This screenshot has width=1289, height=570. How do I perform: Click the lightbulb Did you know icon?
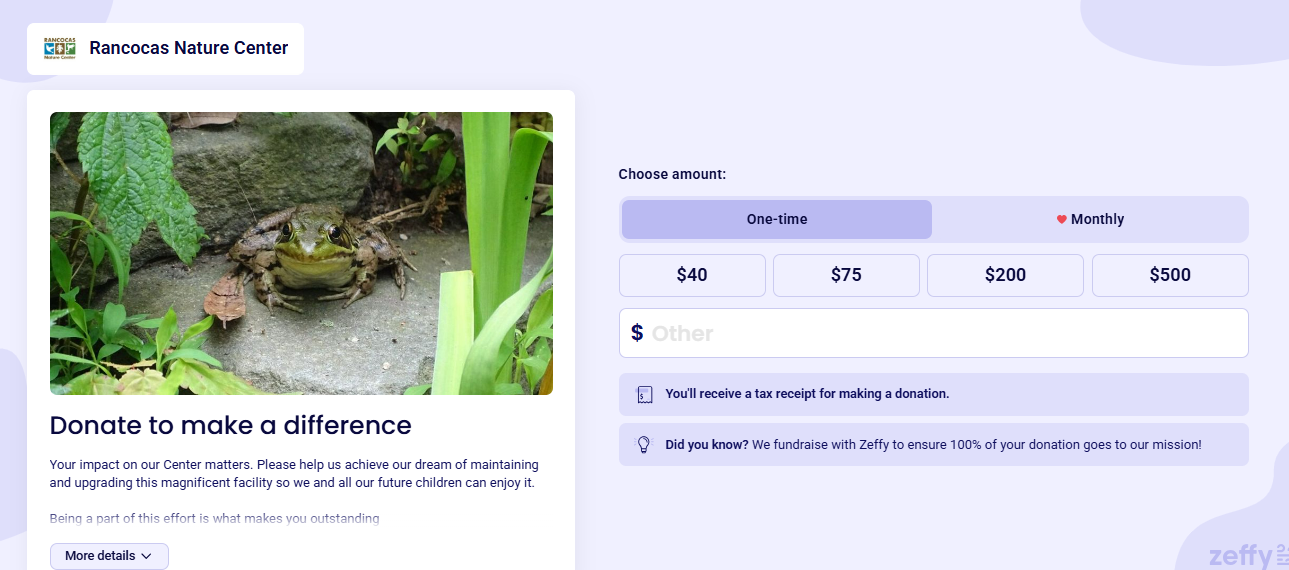point(644,445)
